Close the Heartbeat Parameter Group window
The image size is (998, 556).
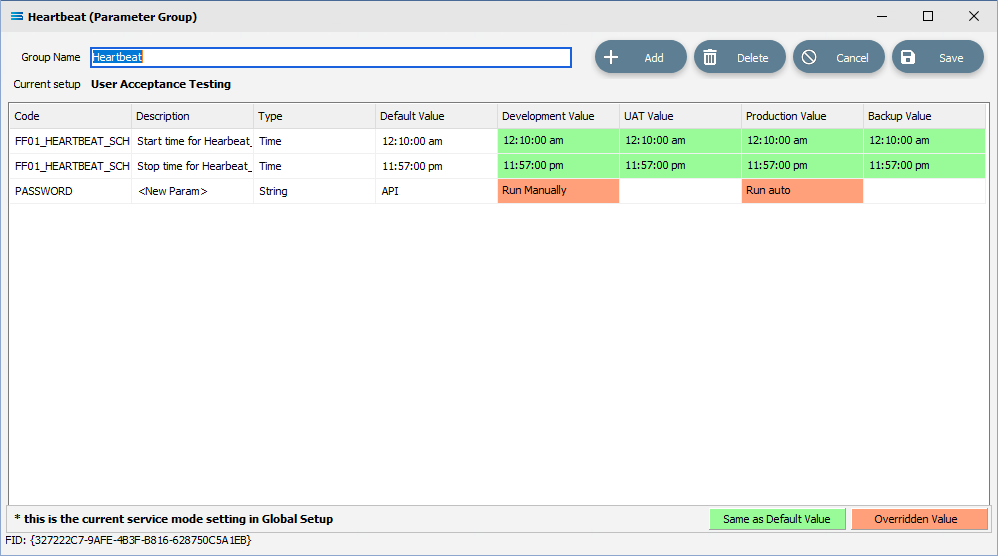(x=974, y=17)
